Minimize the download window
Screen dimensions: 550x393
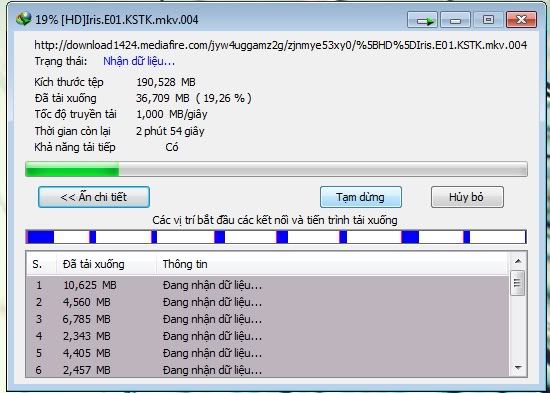[x=455, y=20]
